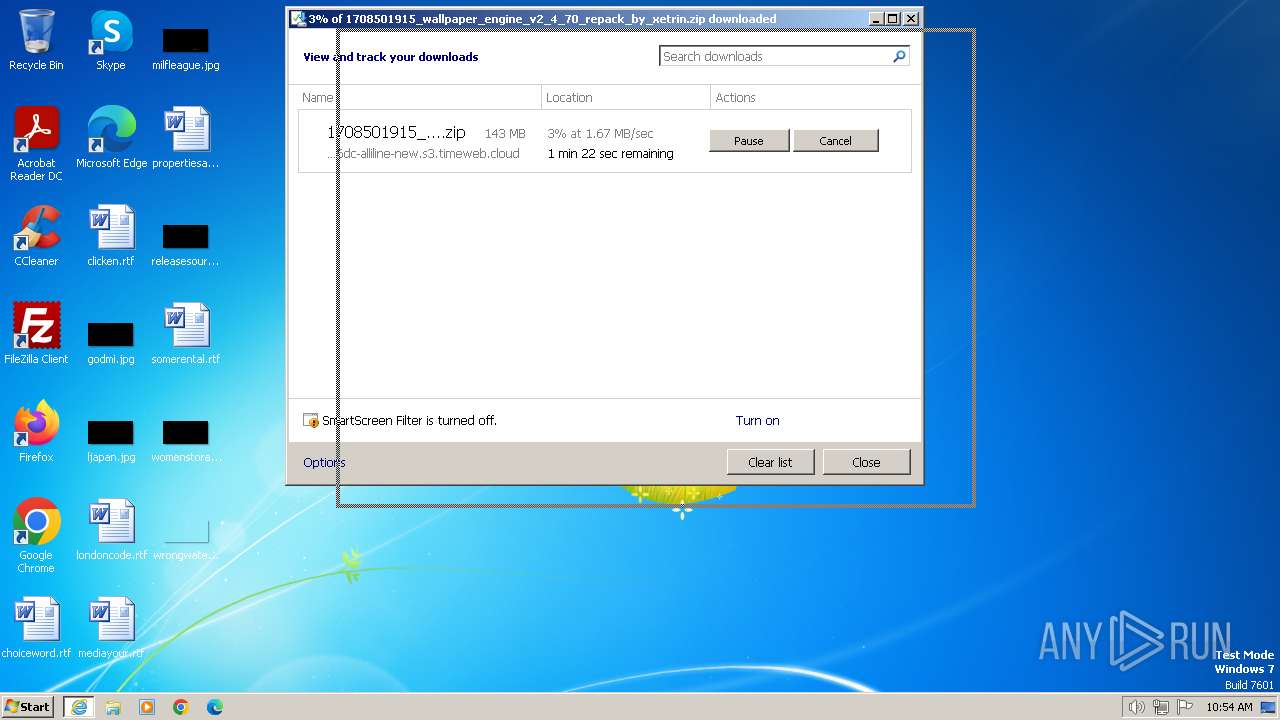The image size is (1280, 720).
Task: Select choiceword.rtf desktop file
Action: 36,628
